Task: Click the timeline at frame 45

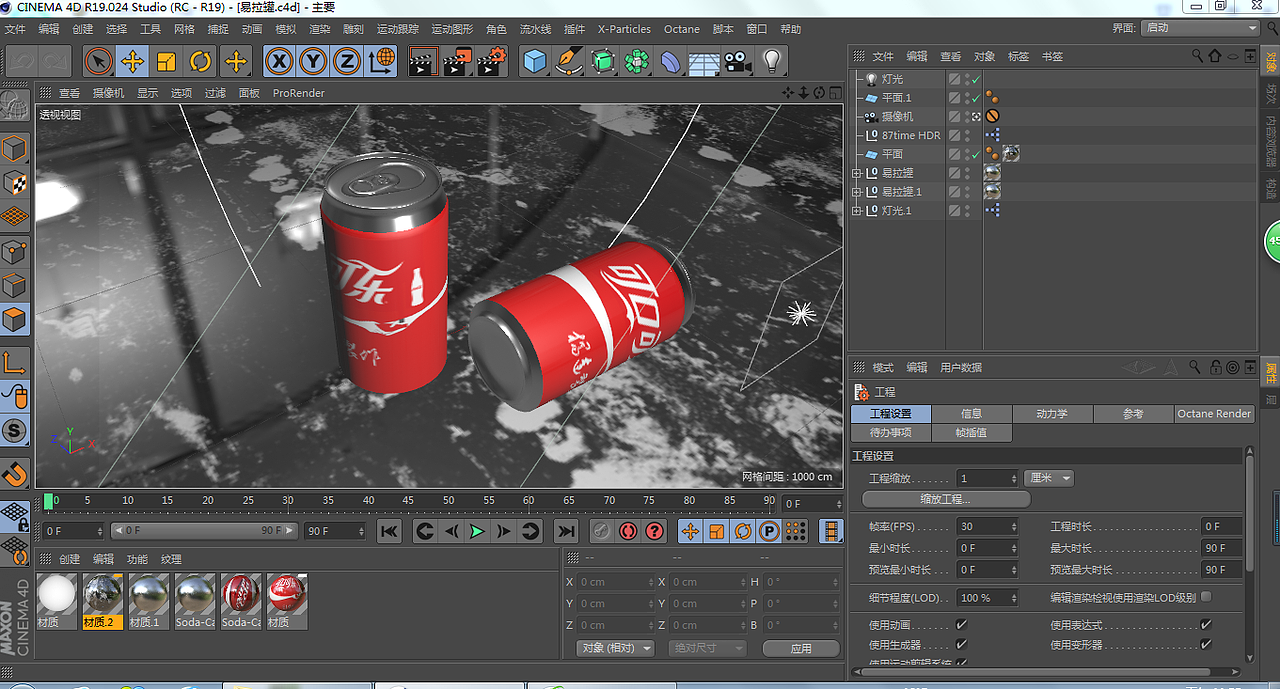Action: tap(408, 500)
